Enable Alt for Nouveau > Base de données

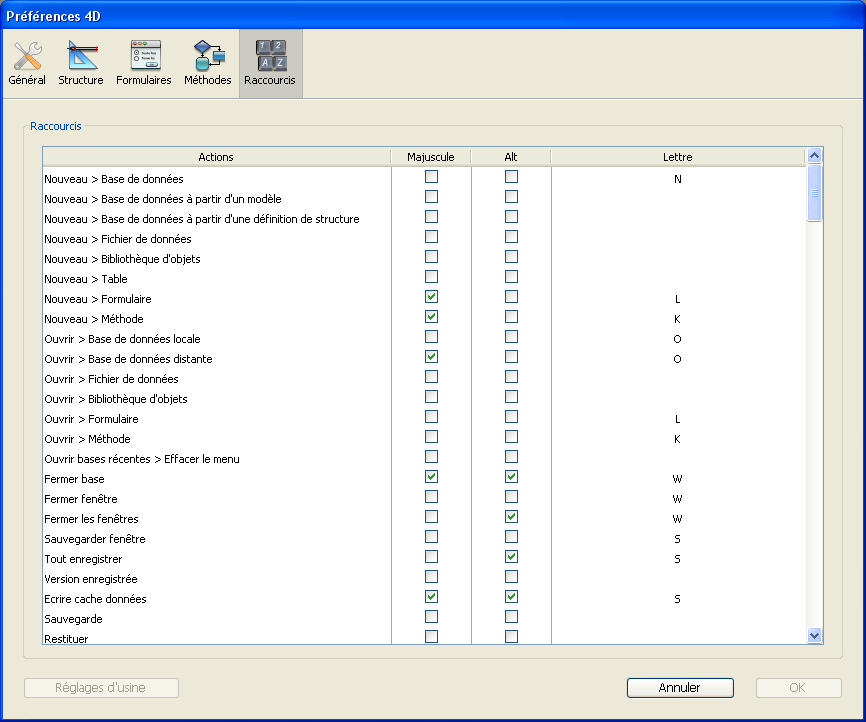click(511, 177)
